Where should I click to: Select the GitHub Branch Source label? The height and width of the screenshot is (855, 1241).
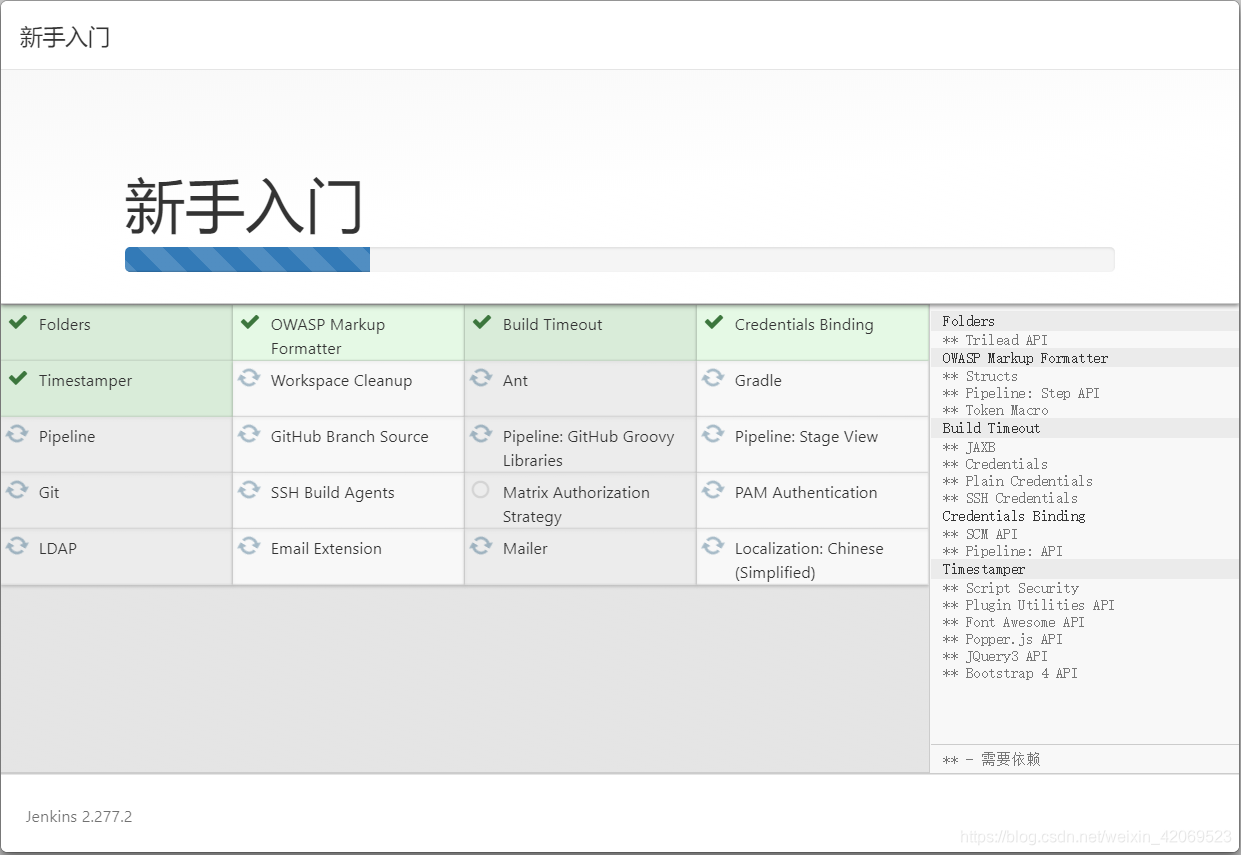349,437
